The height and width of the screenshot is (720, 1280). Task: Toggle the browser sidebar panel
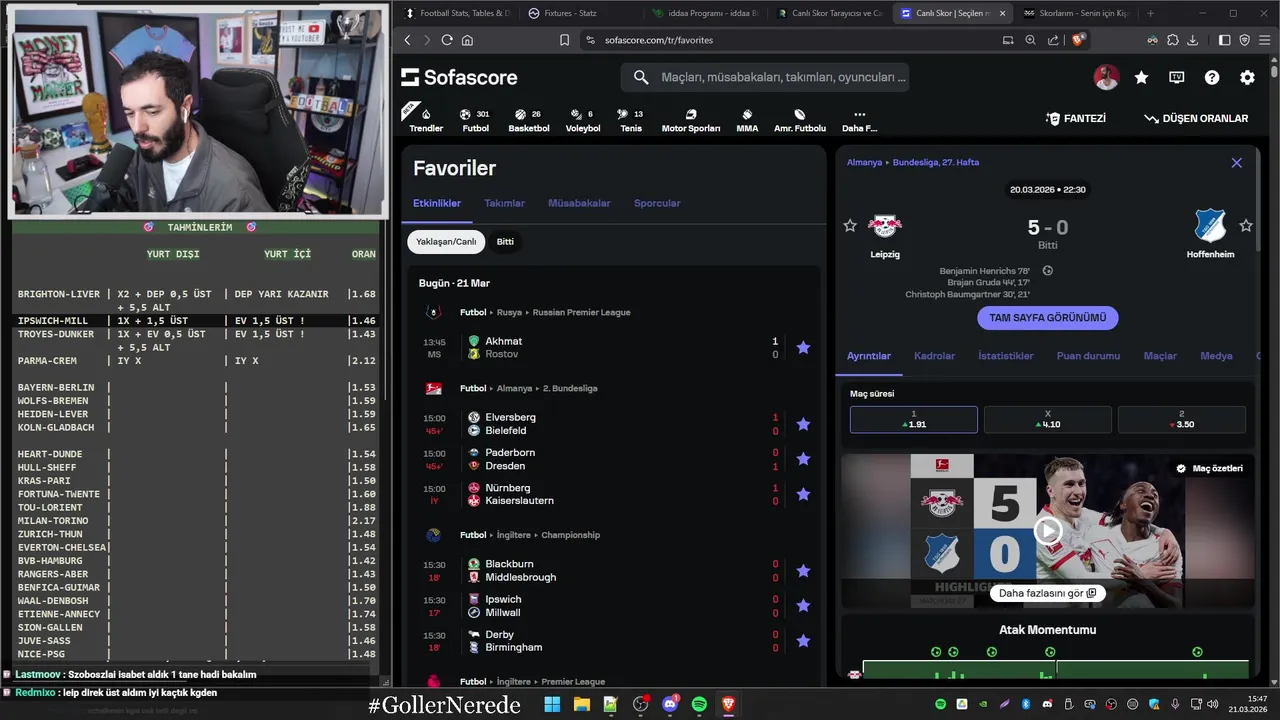1225,40
